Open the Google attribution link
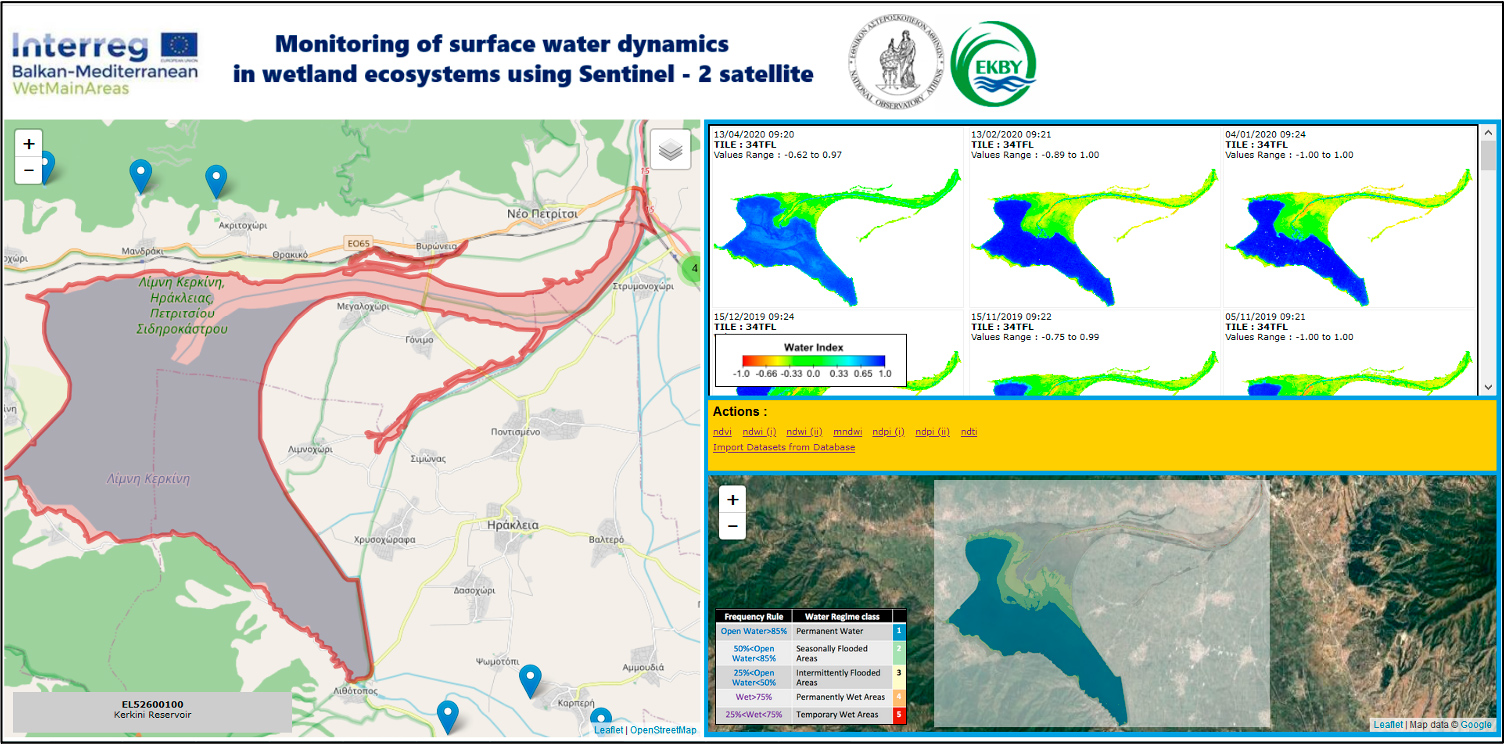1506x745 pixels. (1476, 725)
